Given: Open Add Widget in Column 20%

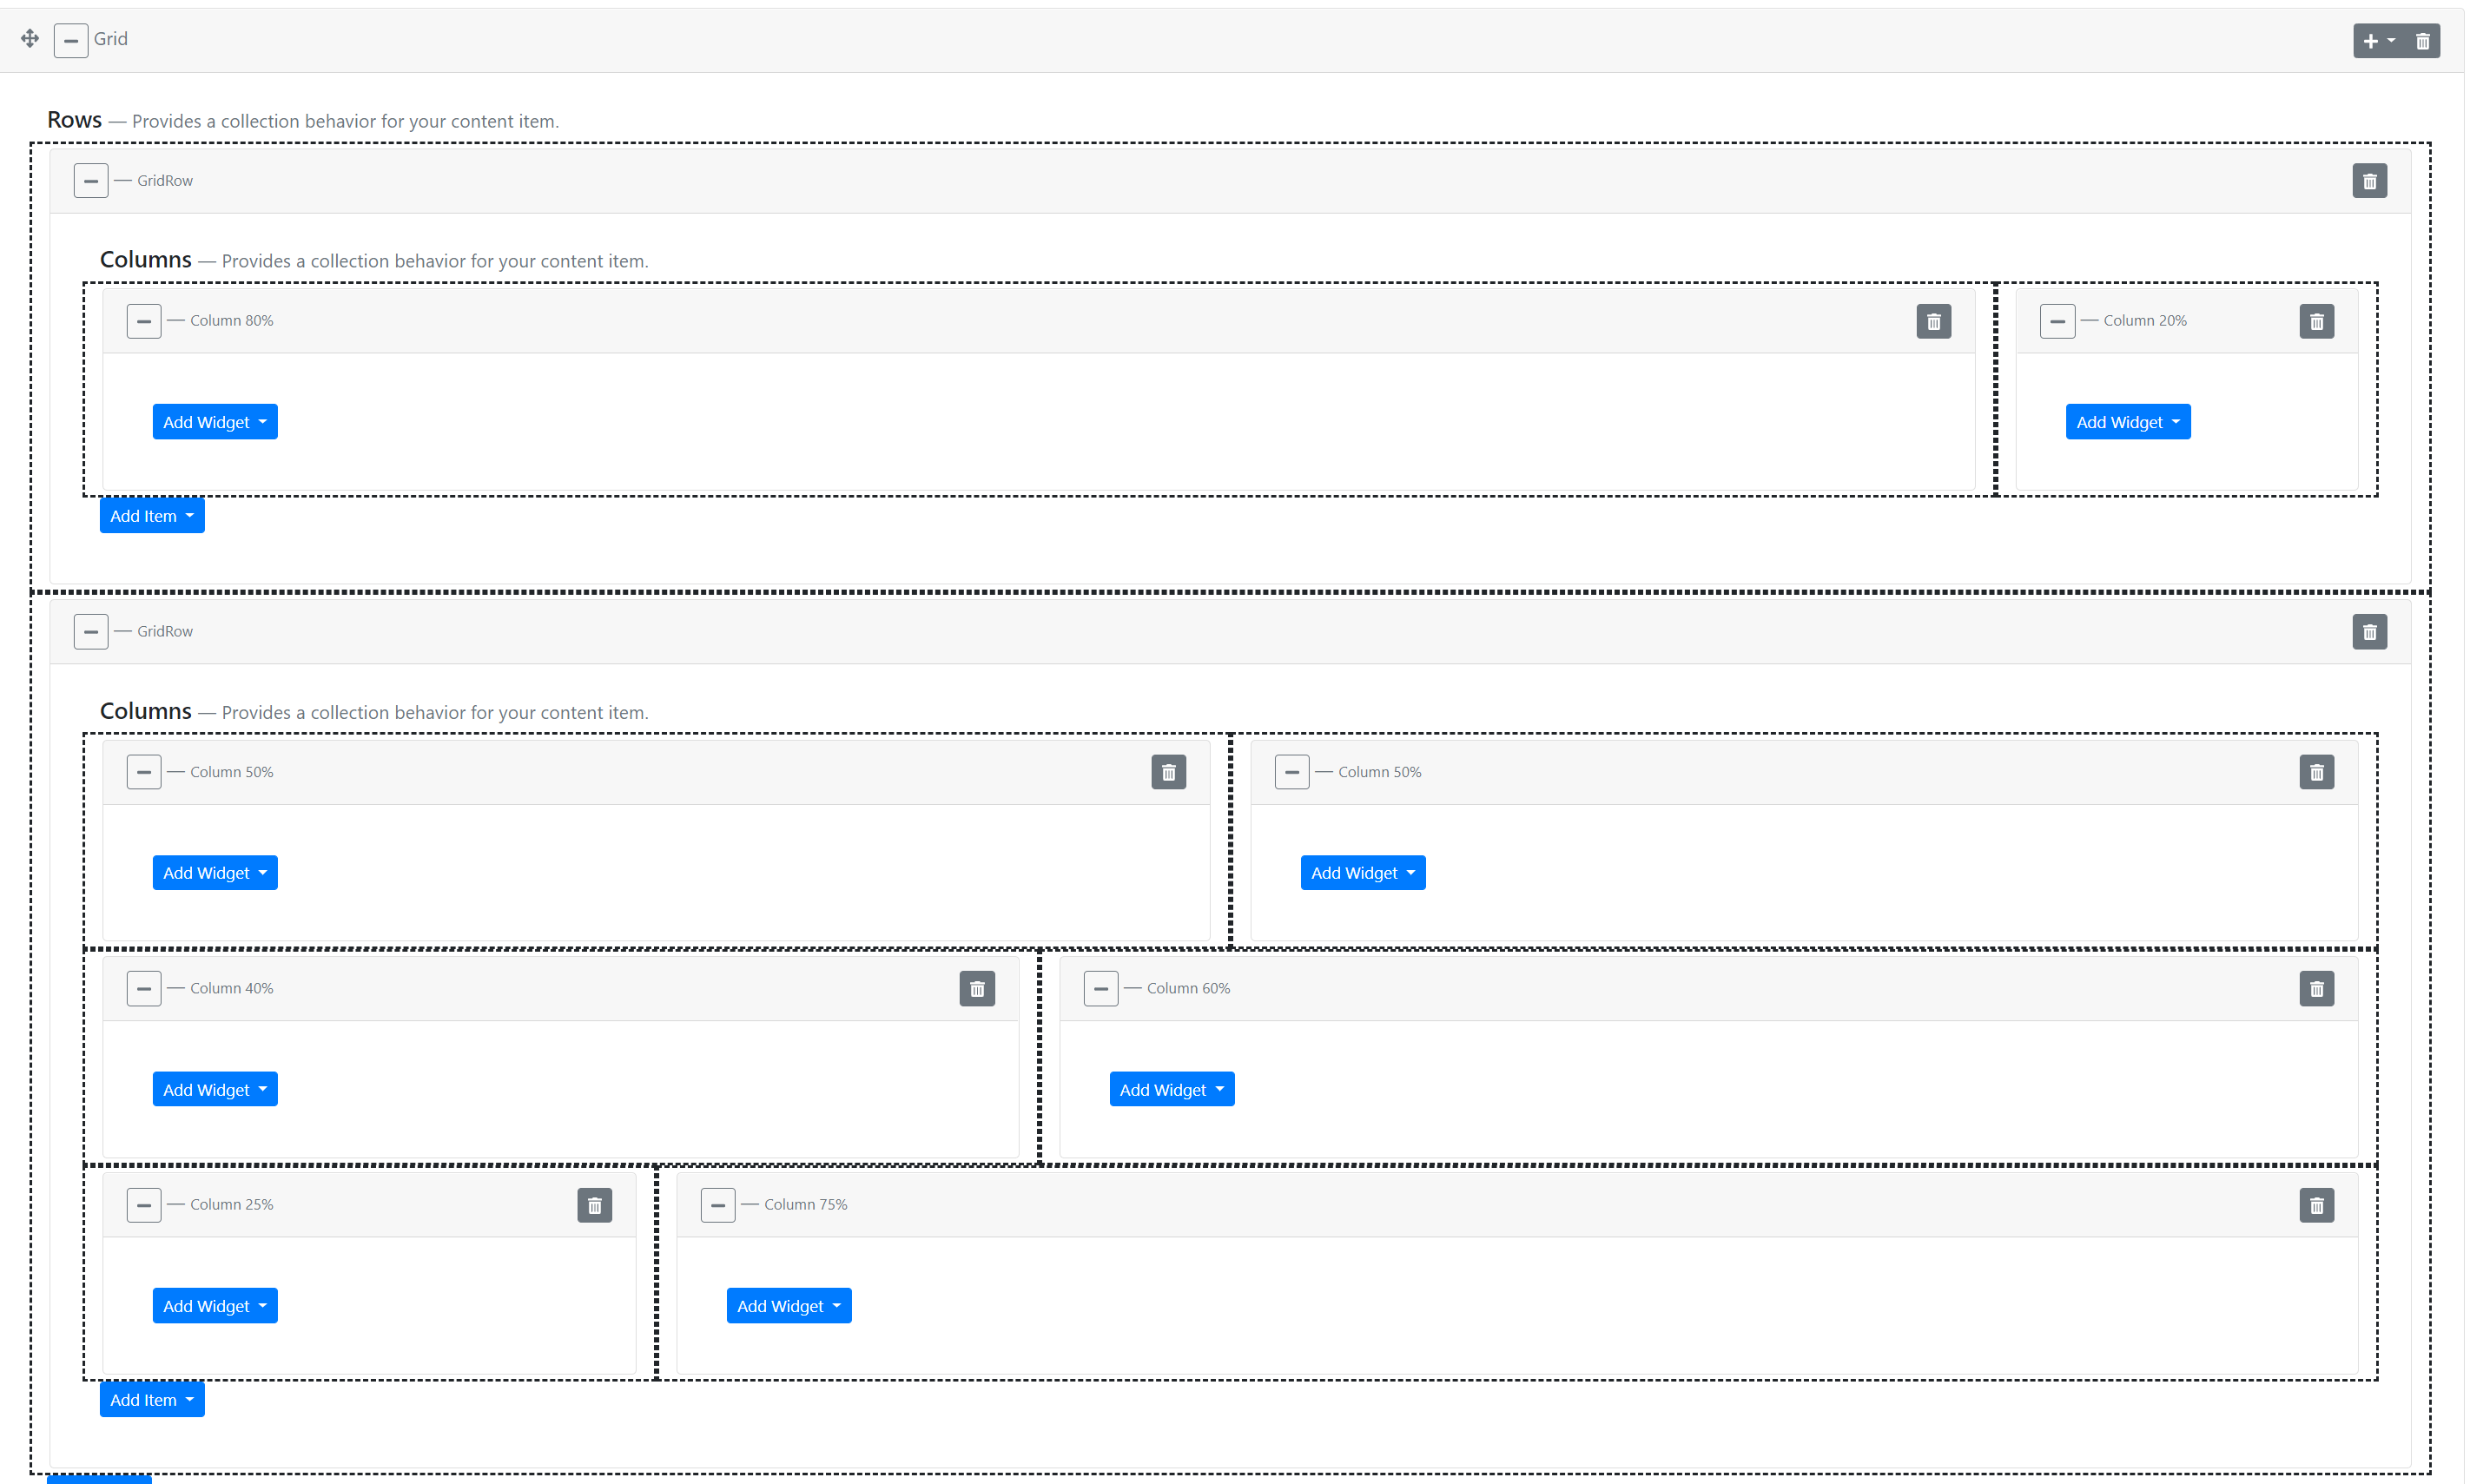Looking at the screenshot, I should [x=2129, y=422].
